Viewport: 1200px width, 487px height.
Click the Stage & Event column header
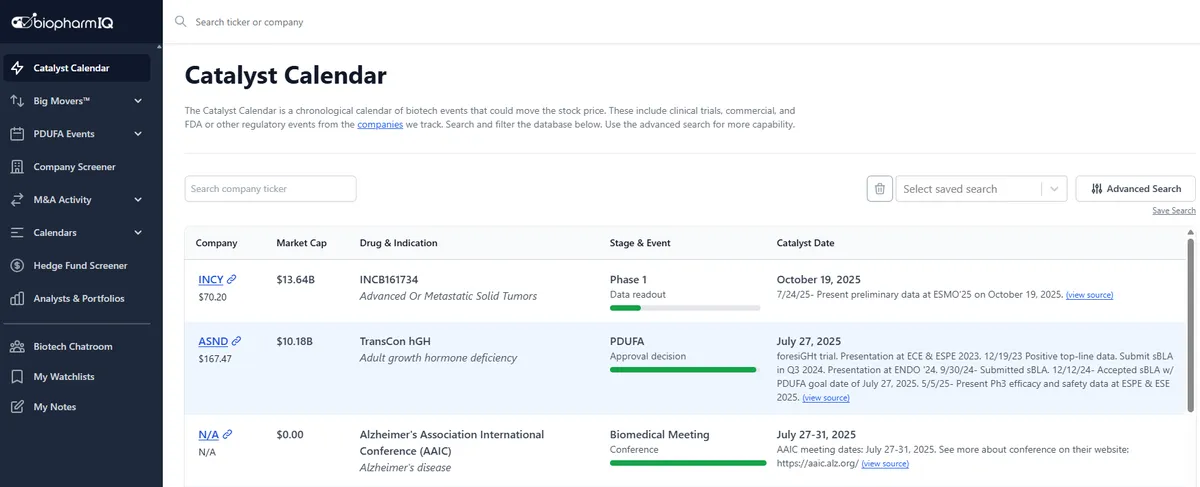pyautogui.click(x=640, y=243)
